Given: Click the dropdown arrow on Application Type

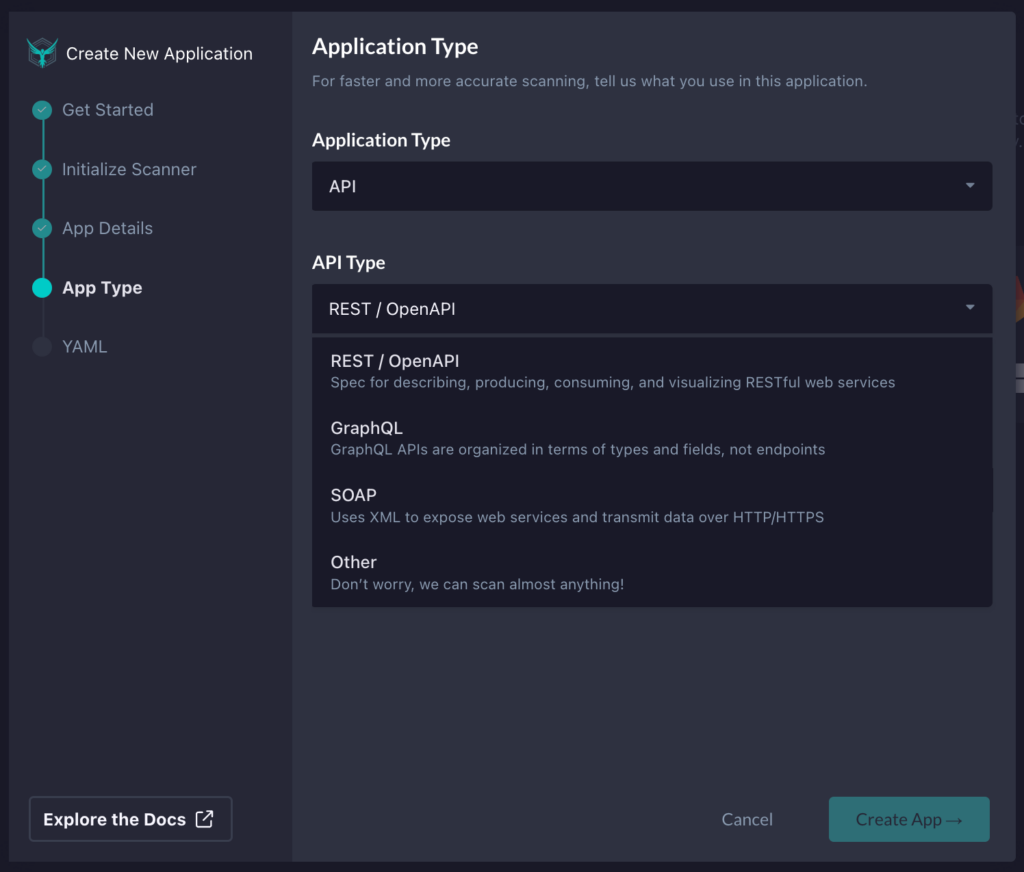Looking at the screenshot, I should tap(968, 186).
